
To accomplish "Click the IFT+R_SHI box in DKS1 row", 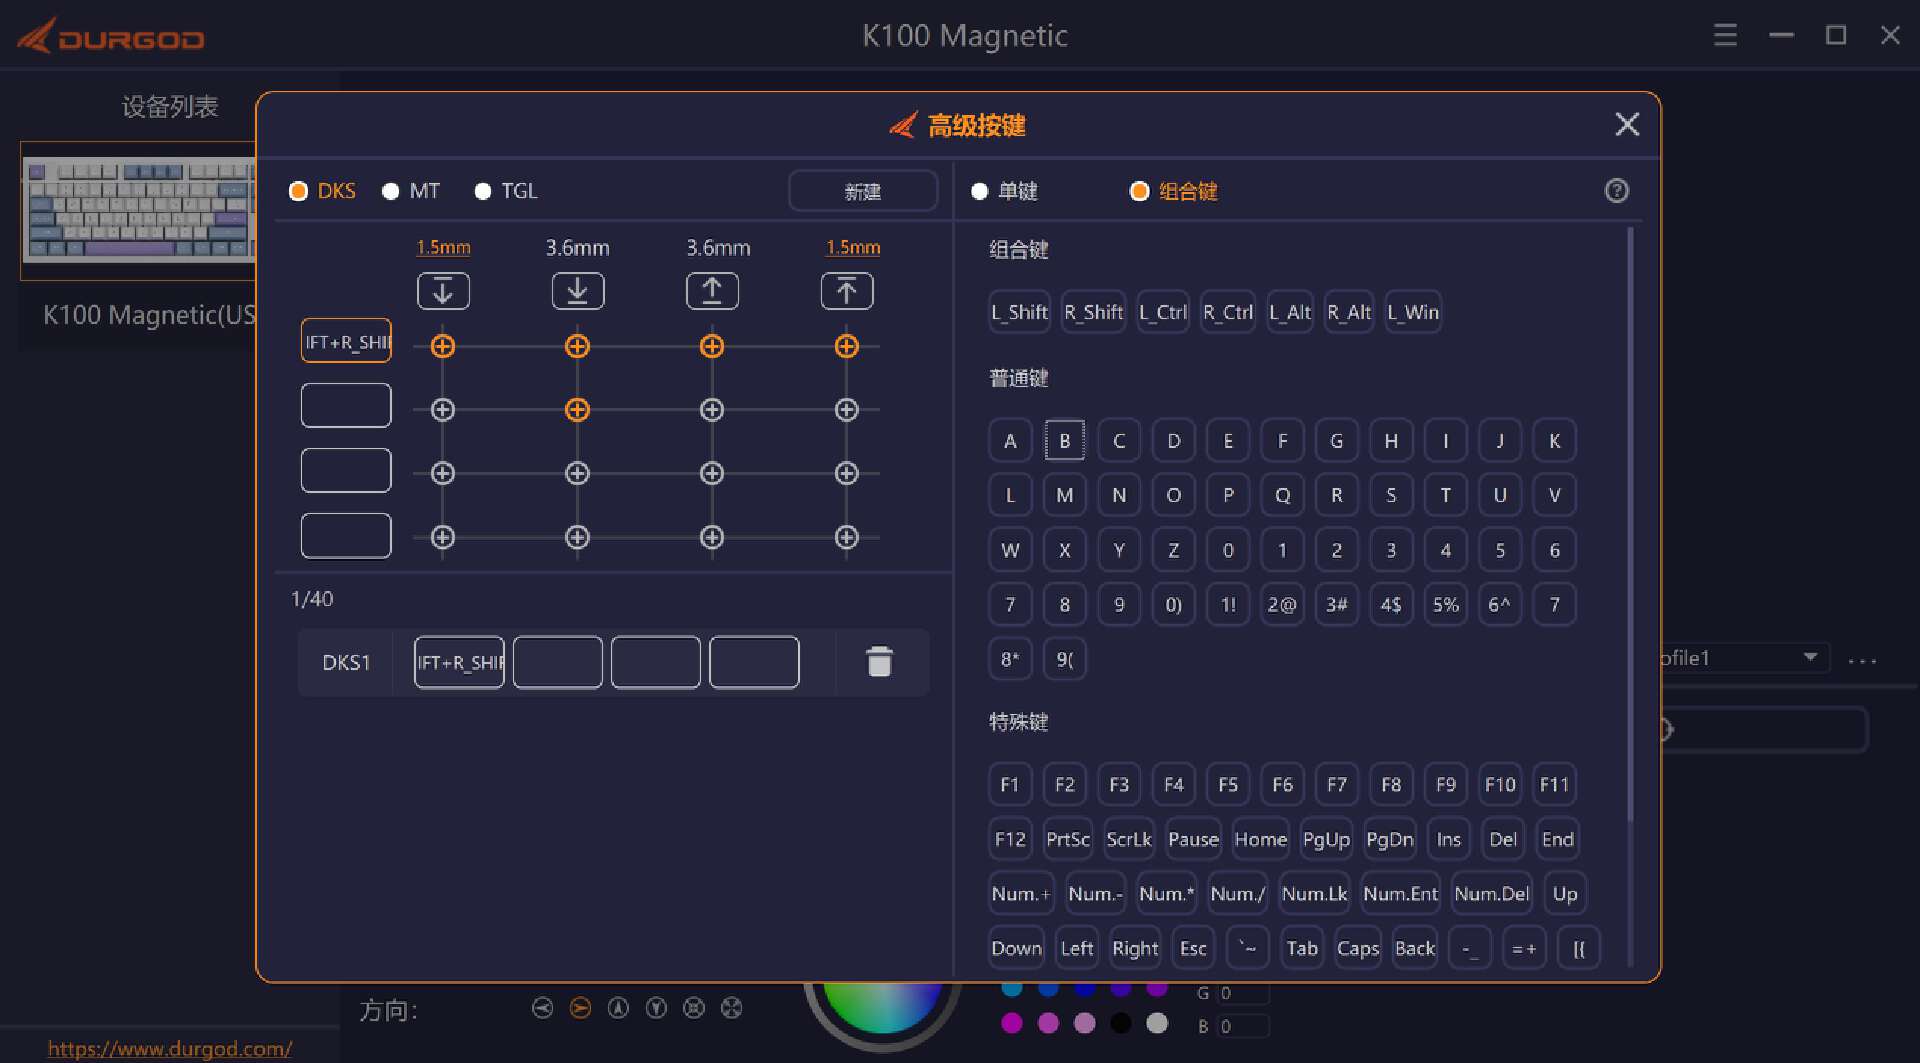I will click(x=459, y=662).
